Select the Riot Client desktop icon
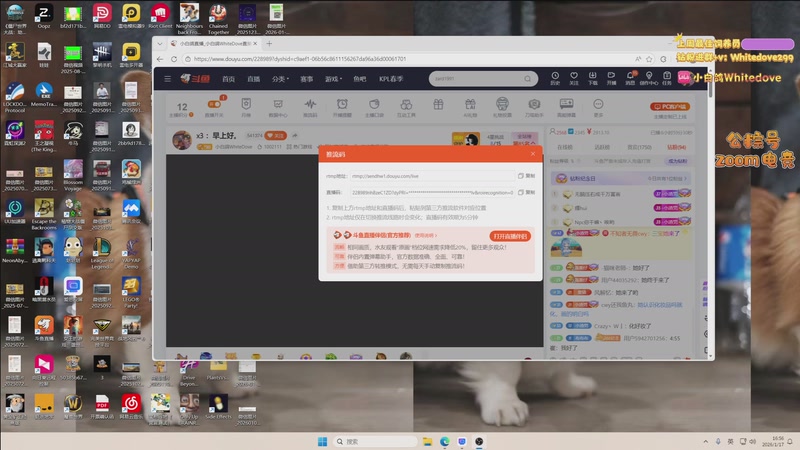This screenshot has height=450, width=800. coord(160,17)
